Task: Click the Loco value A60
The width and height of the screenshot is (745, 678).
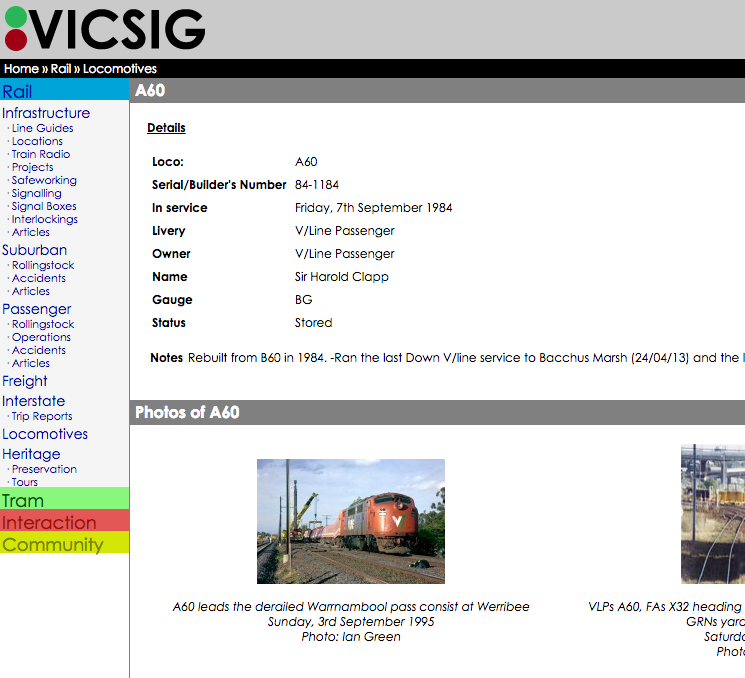Action: (306, 162)
